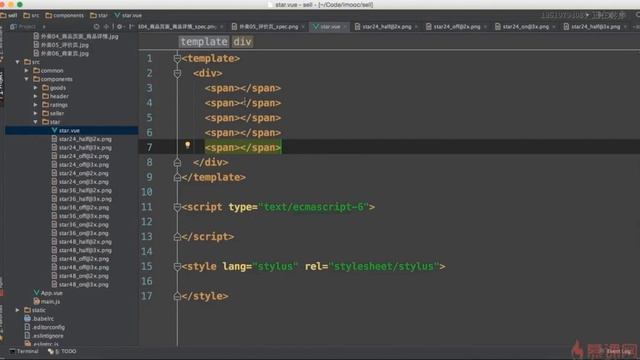
Task: Close the star.vue editor tab
Action: pos(345,27)
